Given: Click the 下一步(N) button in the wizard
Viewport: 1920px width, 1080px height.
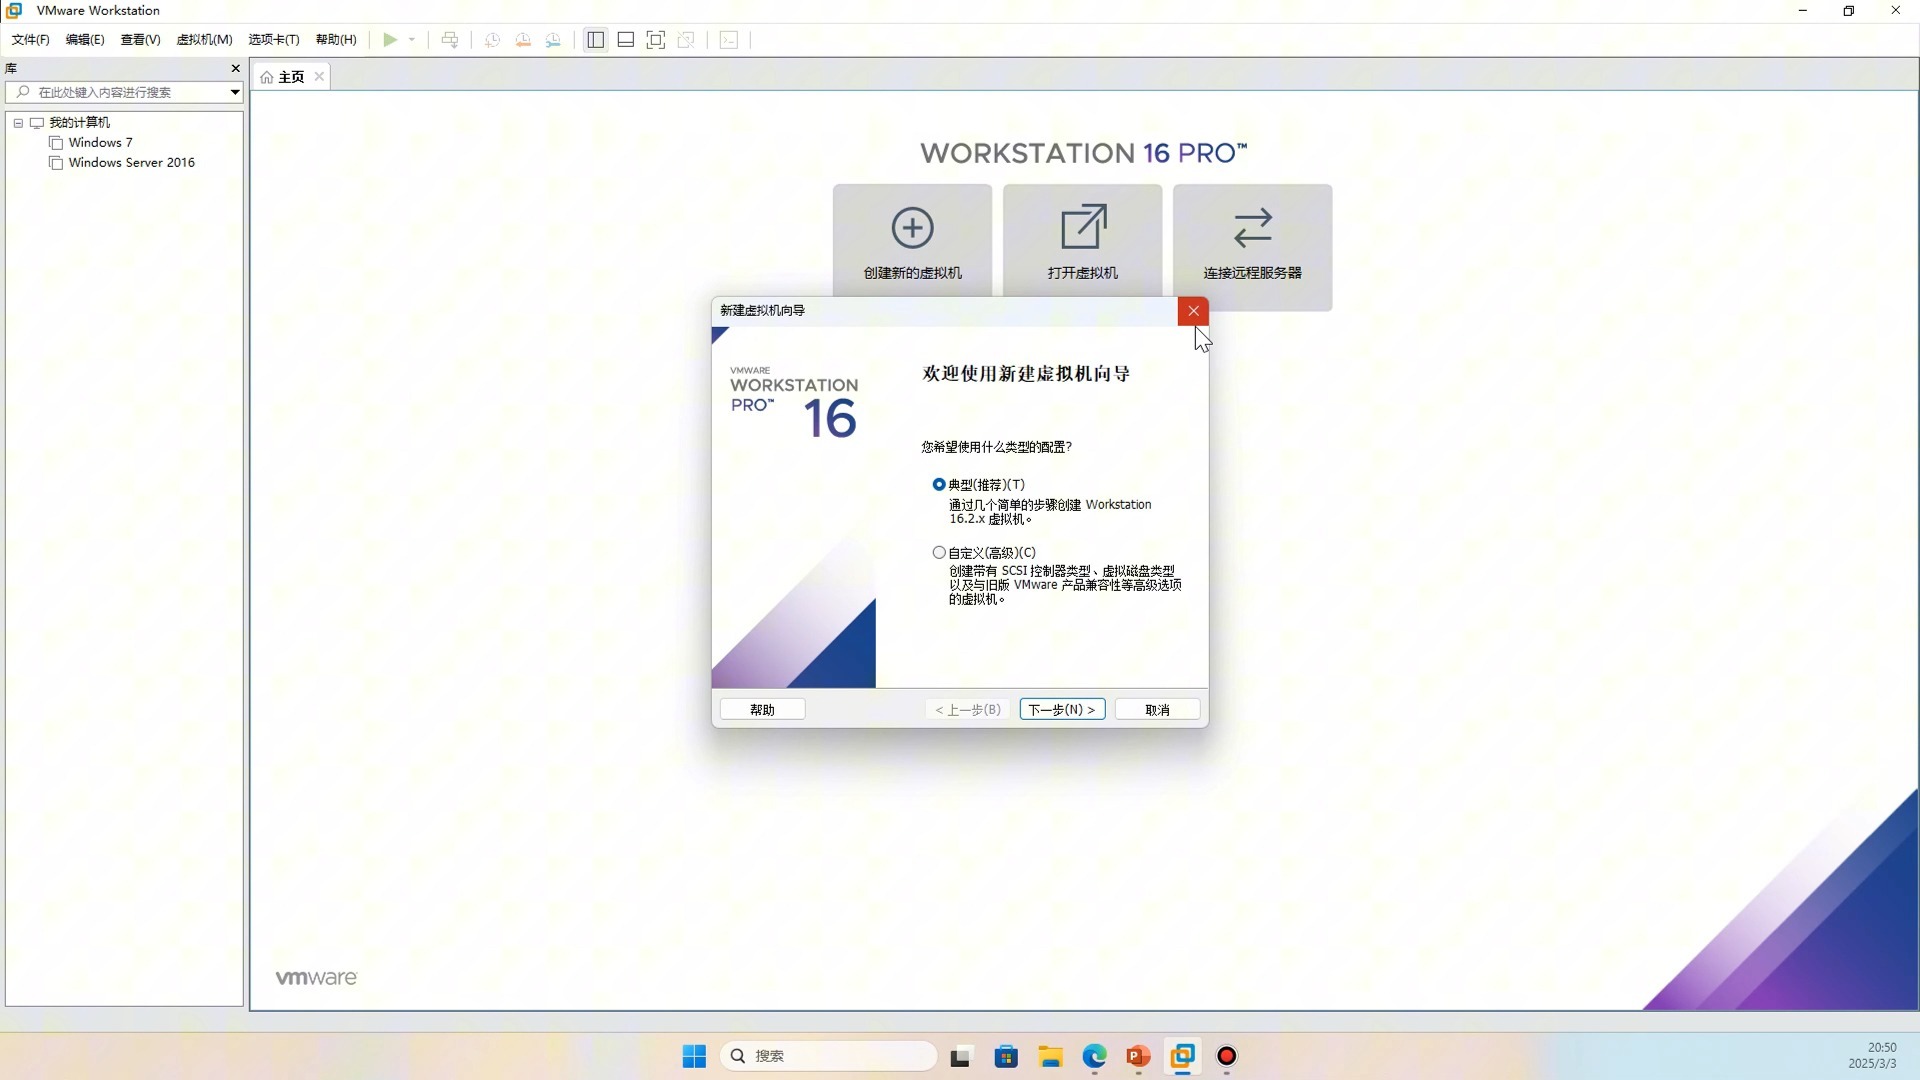Looking at the screenshot, I should pyautogui.click(x=1062, y=709).
